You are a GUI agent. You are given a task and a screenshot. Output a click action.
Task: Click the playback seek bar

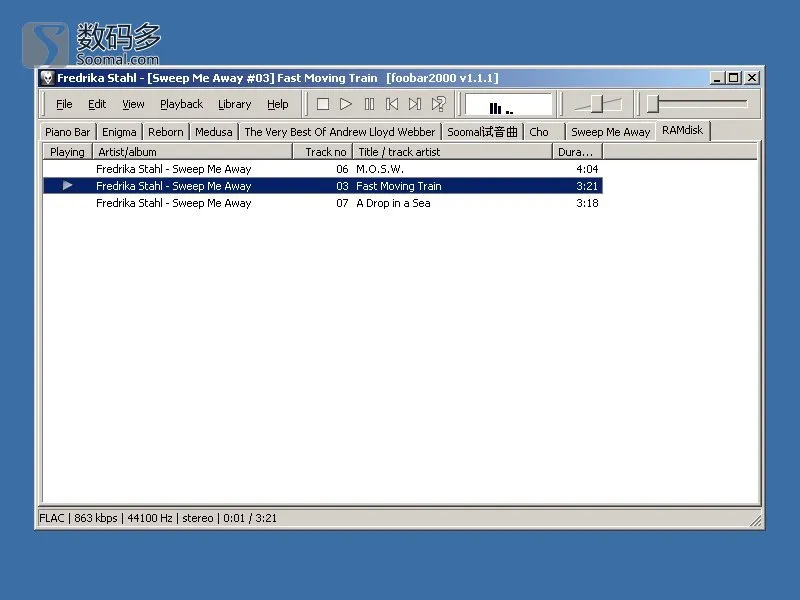point(697,104)
